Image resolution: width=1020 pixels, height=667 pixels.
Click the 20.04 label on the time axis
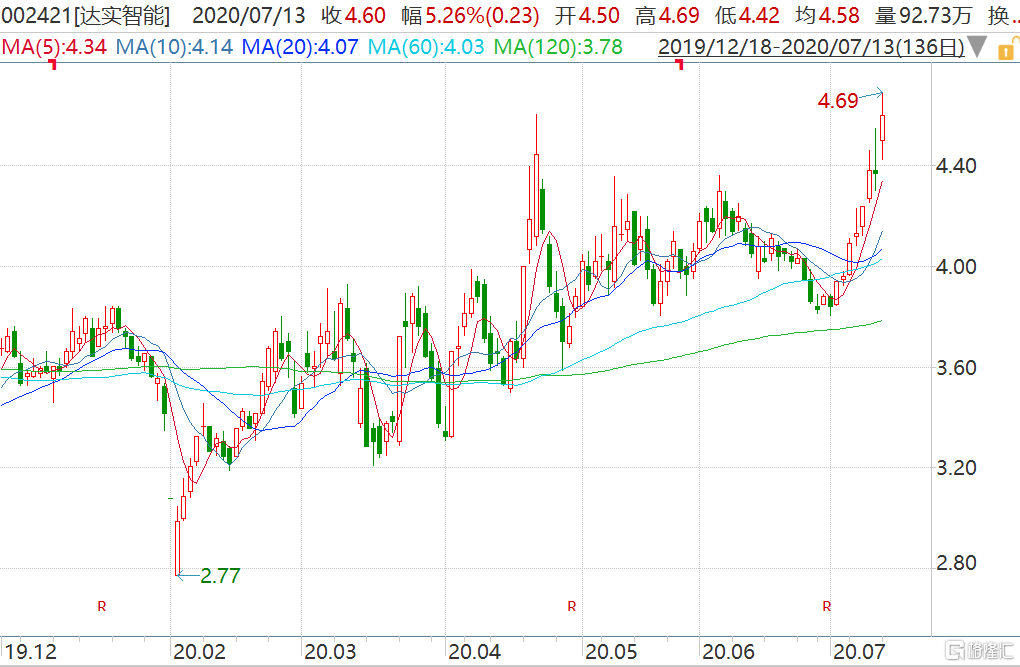(x=474, y=651)
